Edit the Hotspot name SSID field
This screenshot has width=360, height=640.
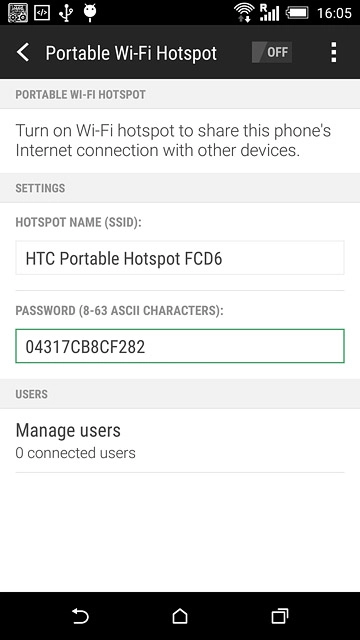tap(180, 258)
